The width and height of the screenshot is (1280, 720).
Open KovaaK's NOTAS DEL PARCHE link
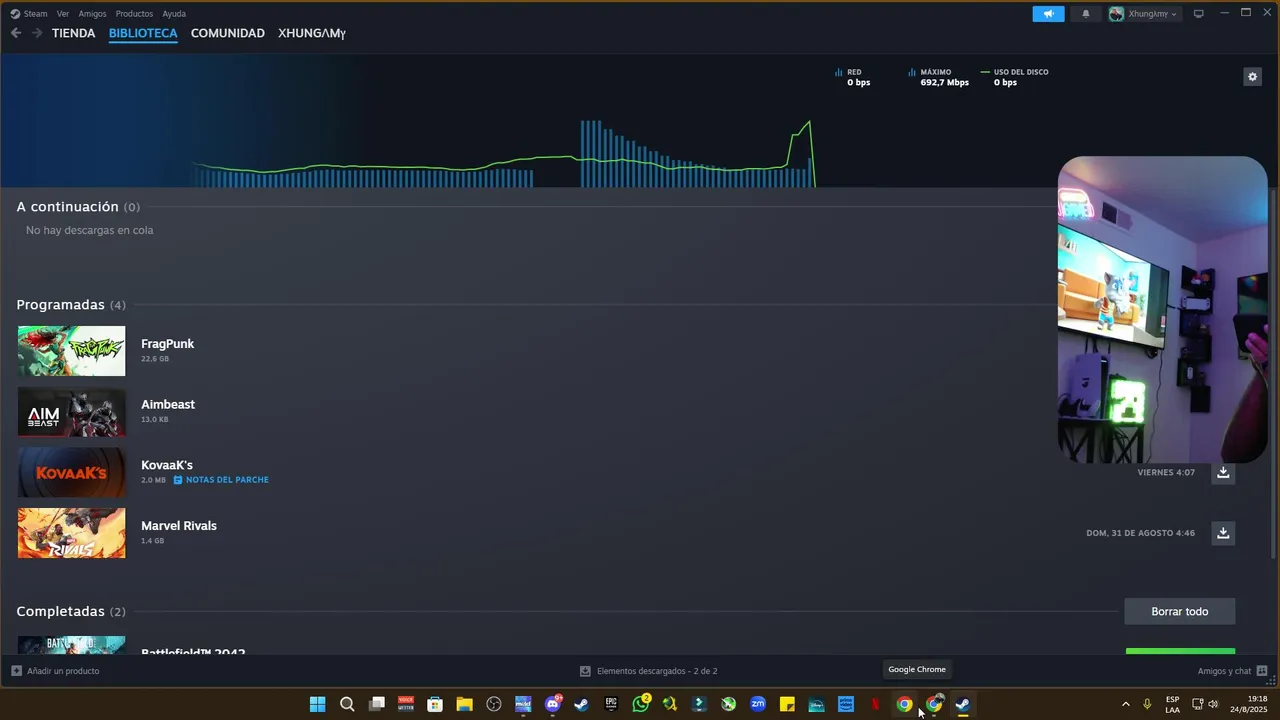point(221,480)
